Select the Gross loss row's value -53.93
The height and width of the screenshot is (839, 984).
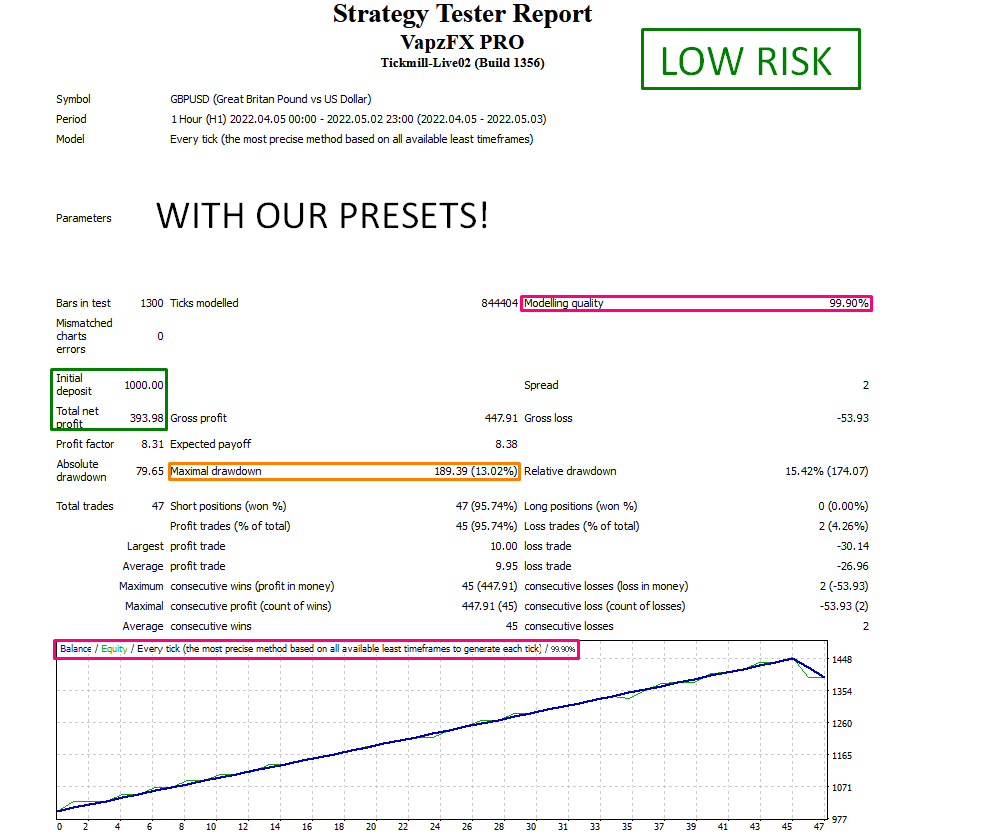pyautogui.click(x=852, y=419)
